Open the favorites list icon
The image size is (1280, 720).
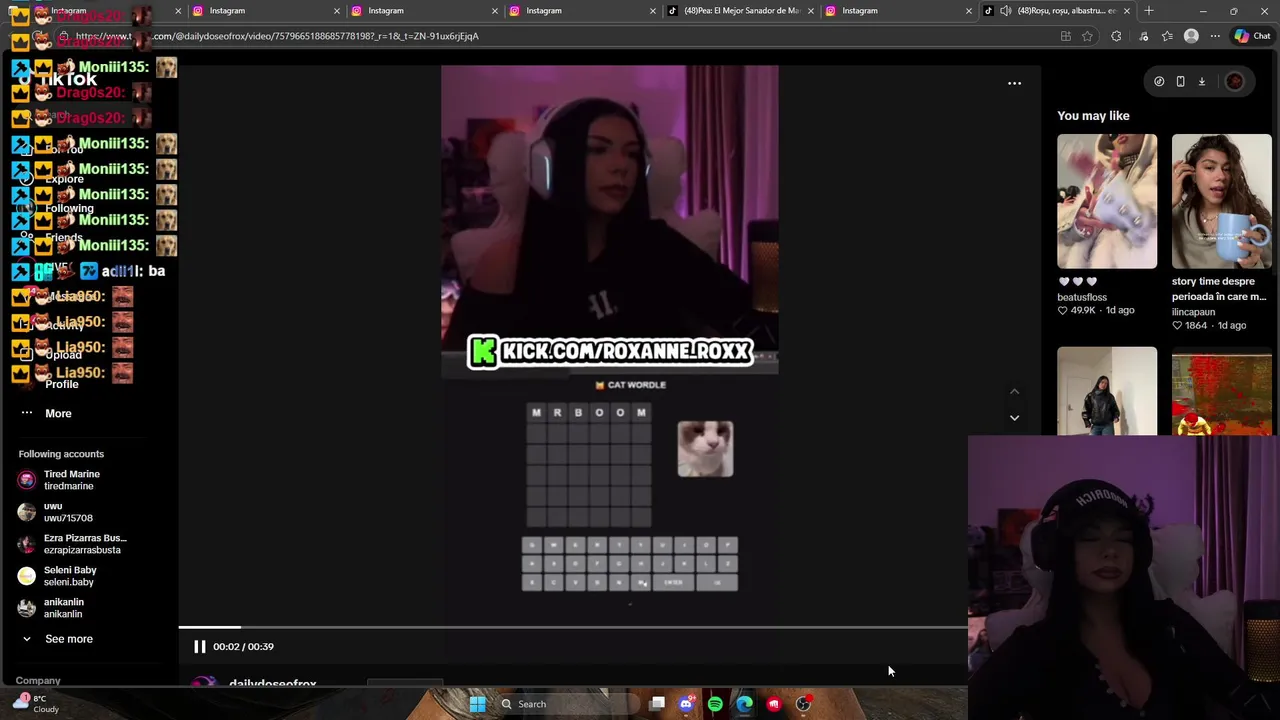point(1167,36)
